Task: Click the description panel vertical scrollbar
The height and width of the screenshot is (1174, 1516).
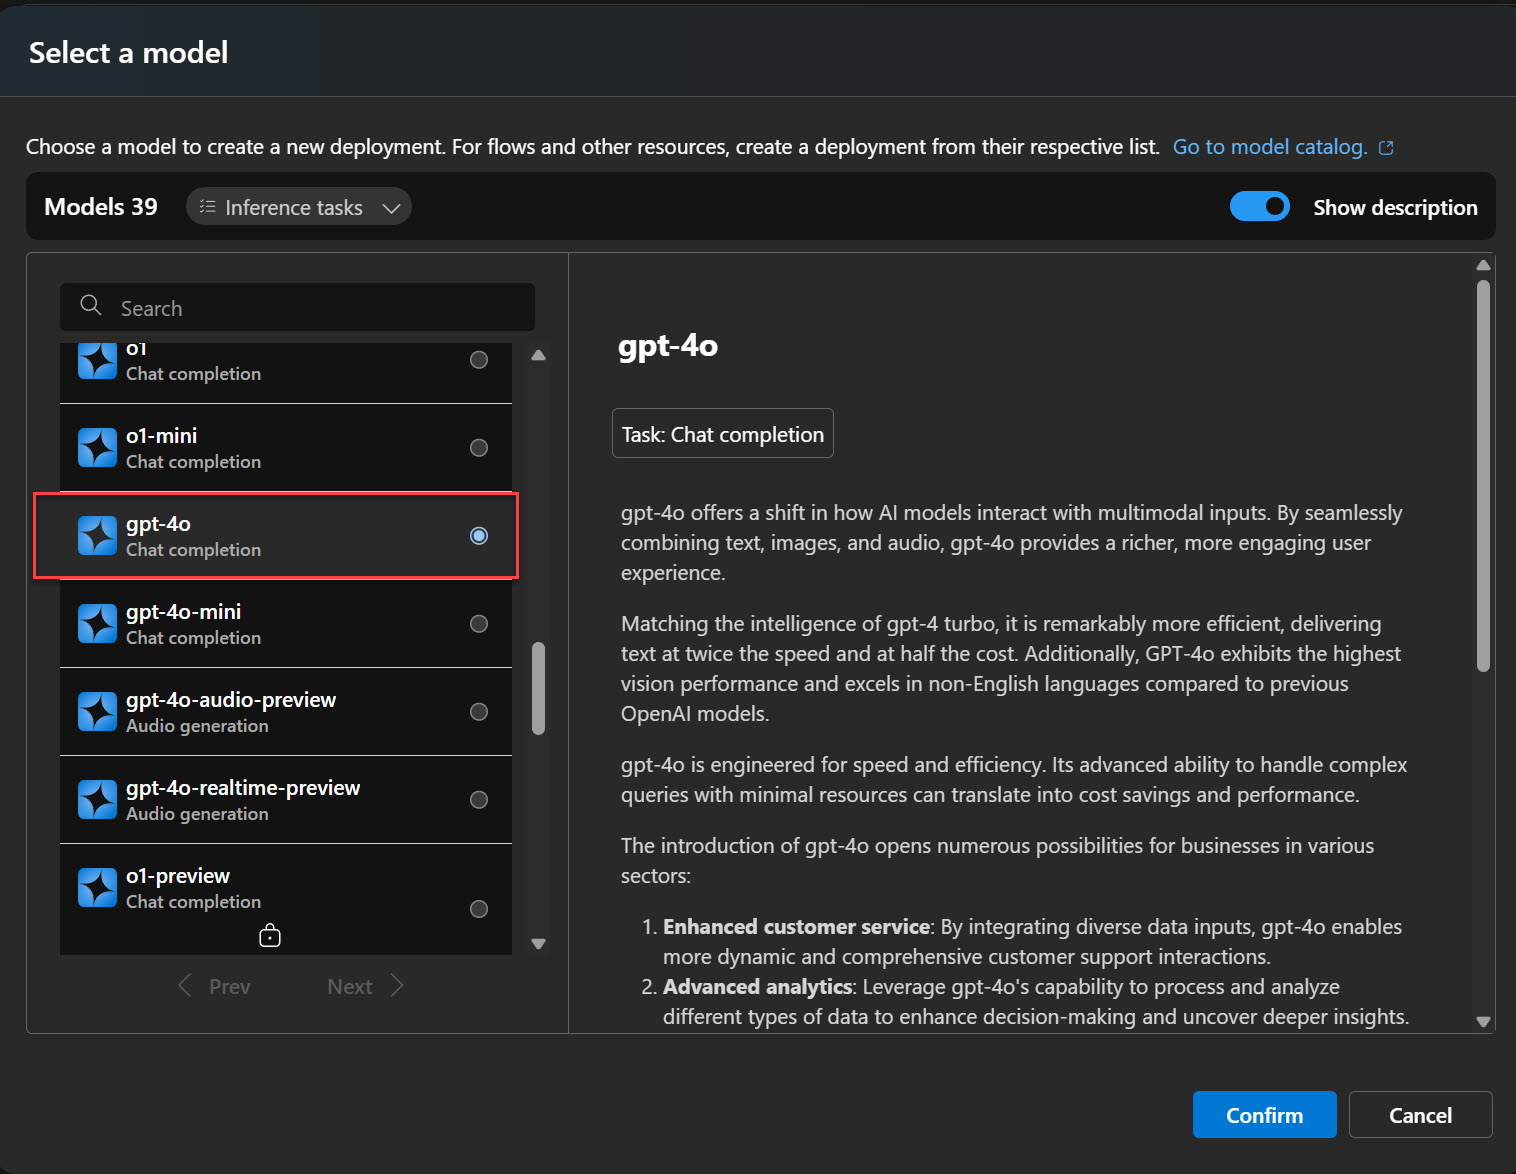Action: [x=1483, y=475]
